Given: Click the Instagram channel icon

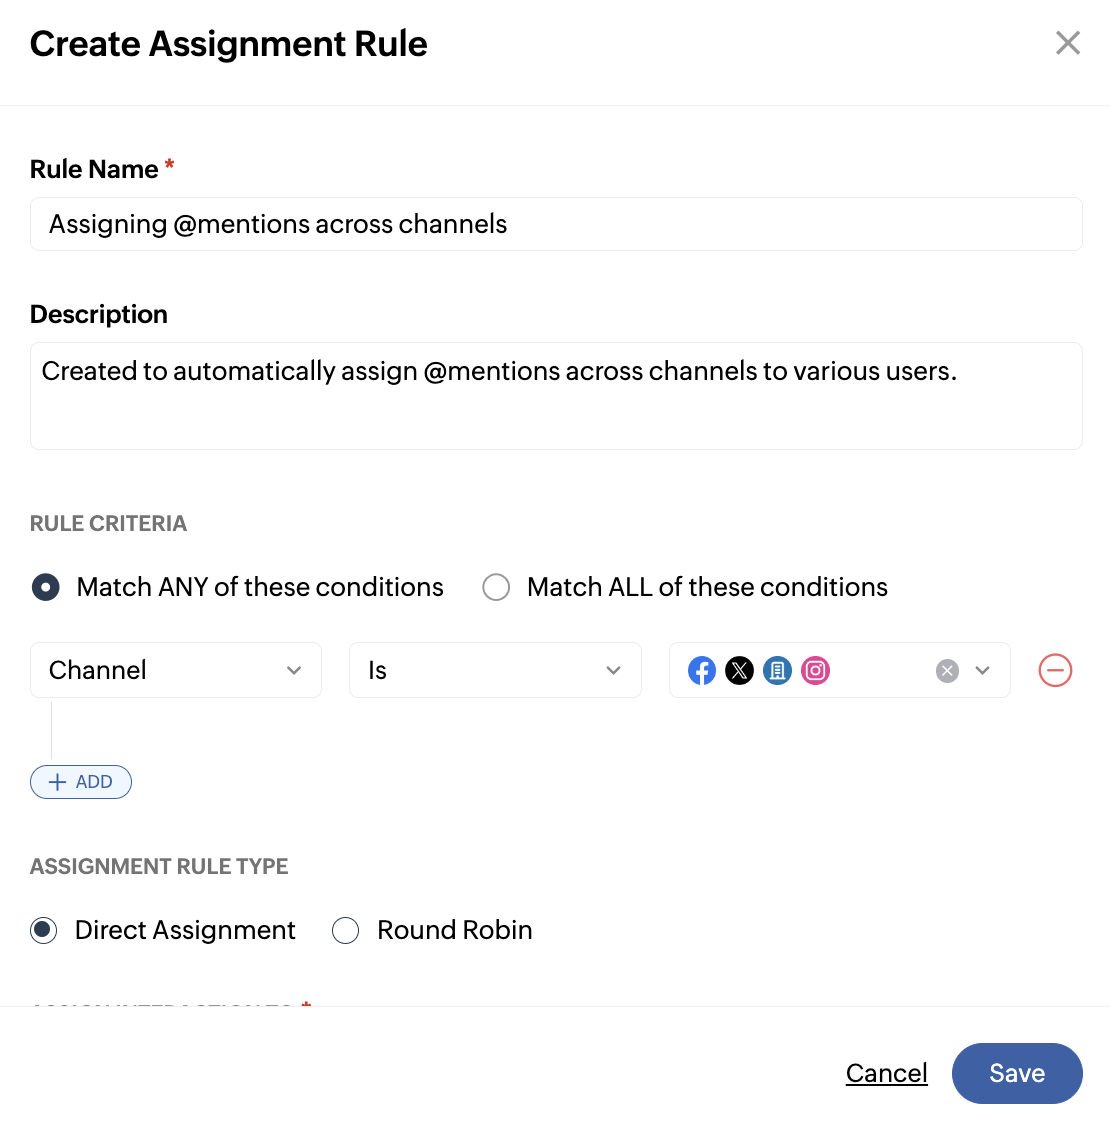Looking at the screenshot, I should (815, 671).
